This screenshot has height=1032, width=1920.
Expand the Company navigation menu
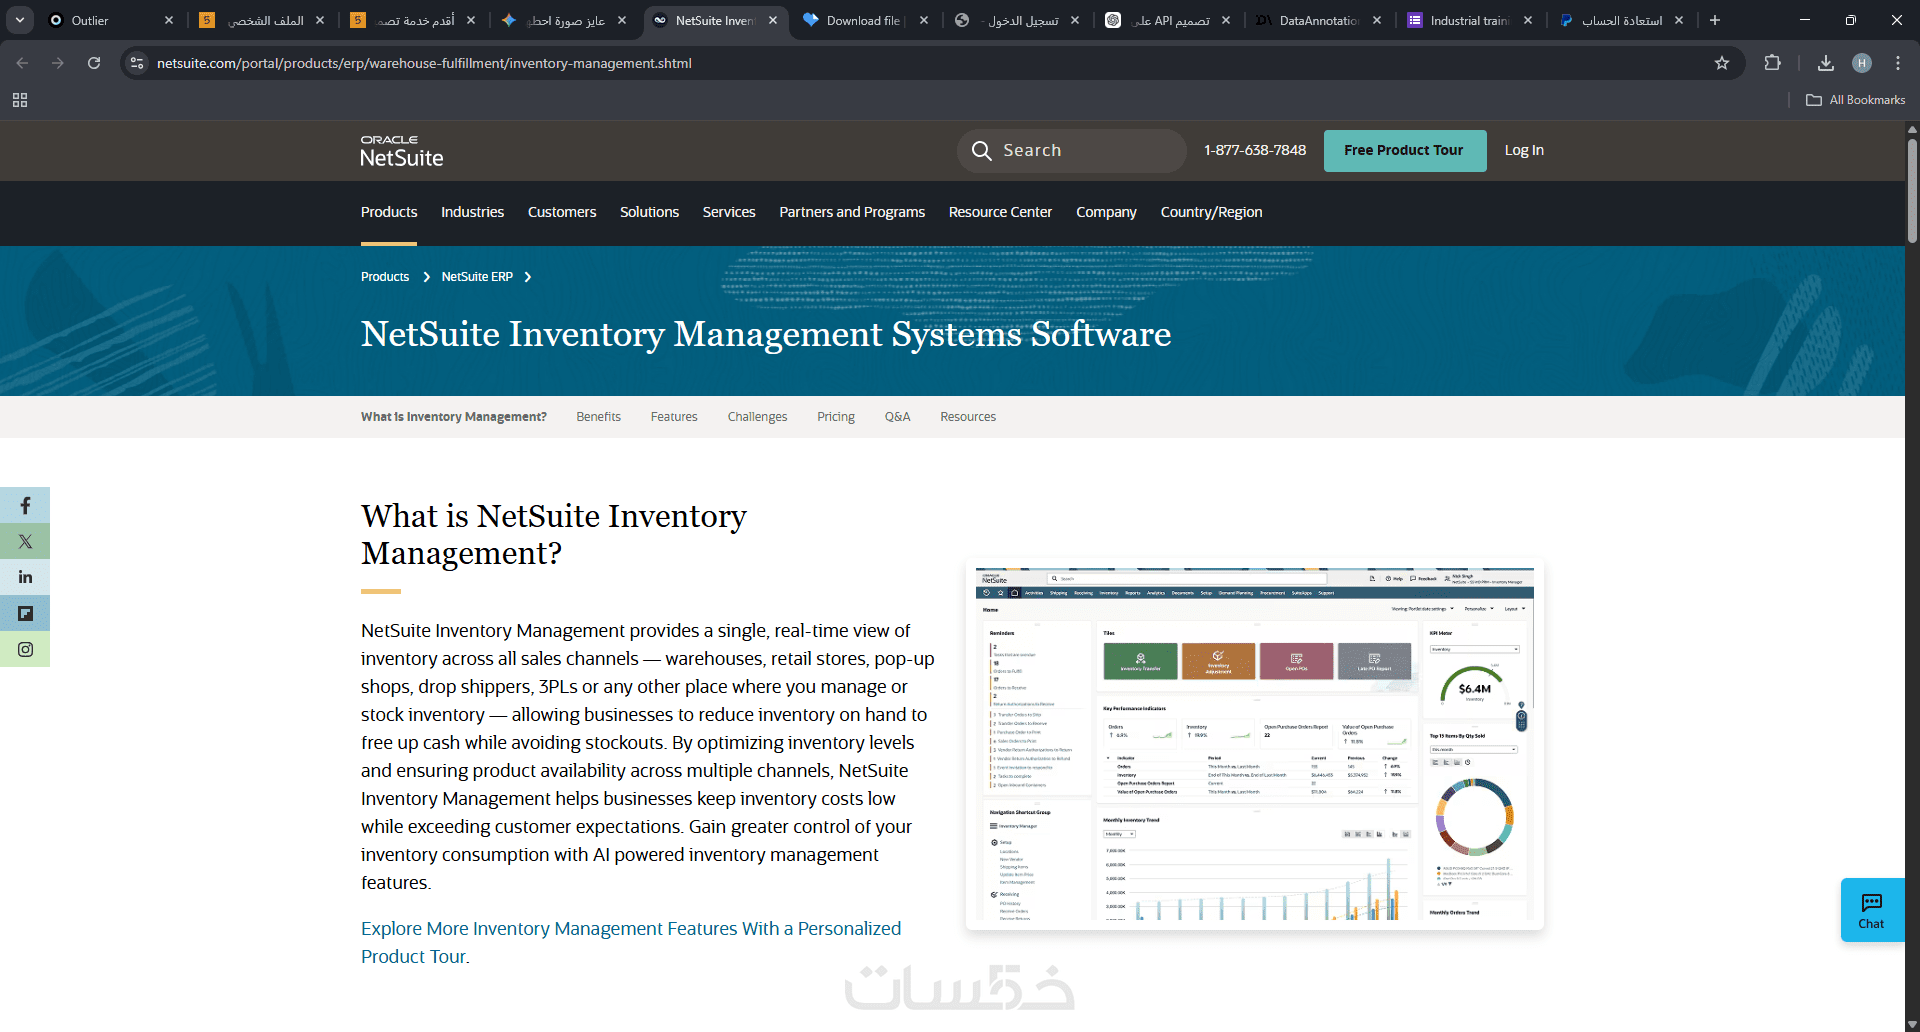point(1106,212)
